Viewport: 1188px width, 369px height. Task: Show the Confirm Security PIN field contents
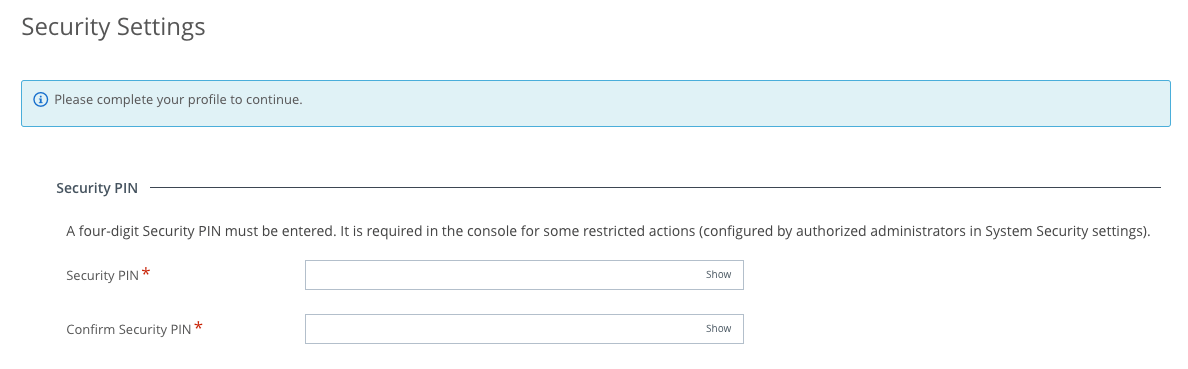(x=718, y=329)
